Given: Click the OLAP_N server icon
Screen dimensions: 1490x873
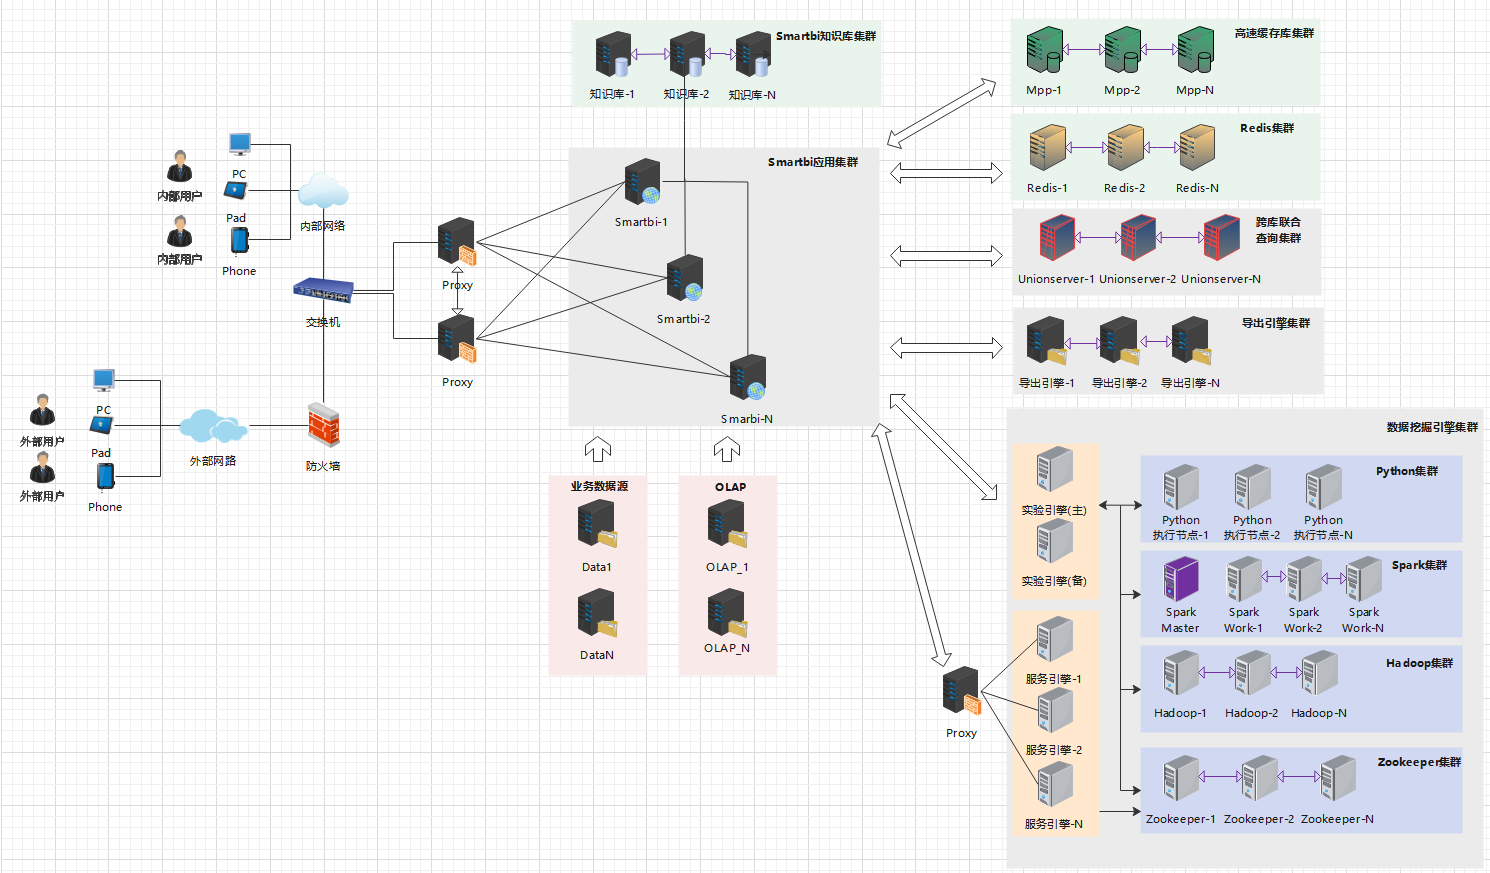Looking at the screenshot, I should (x=727, y=613).
